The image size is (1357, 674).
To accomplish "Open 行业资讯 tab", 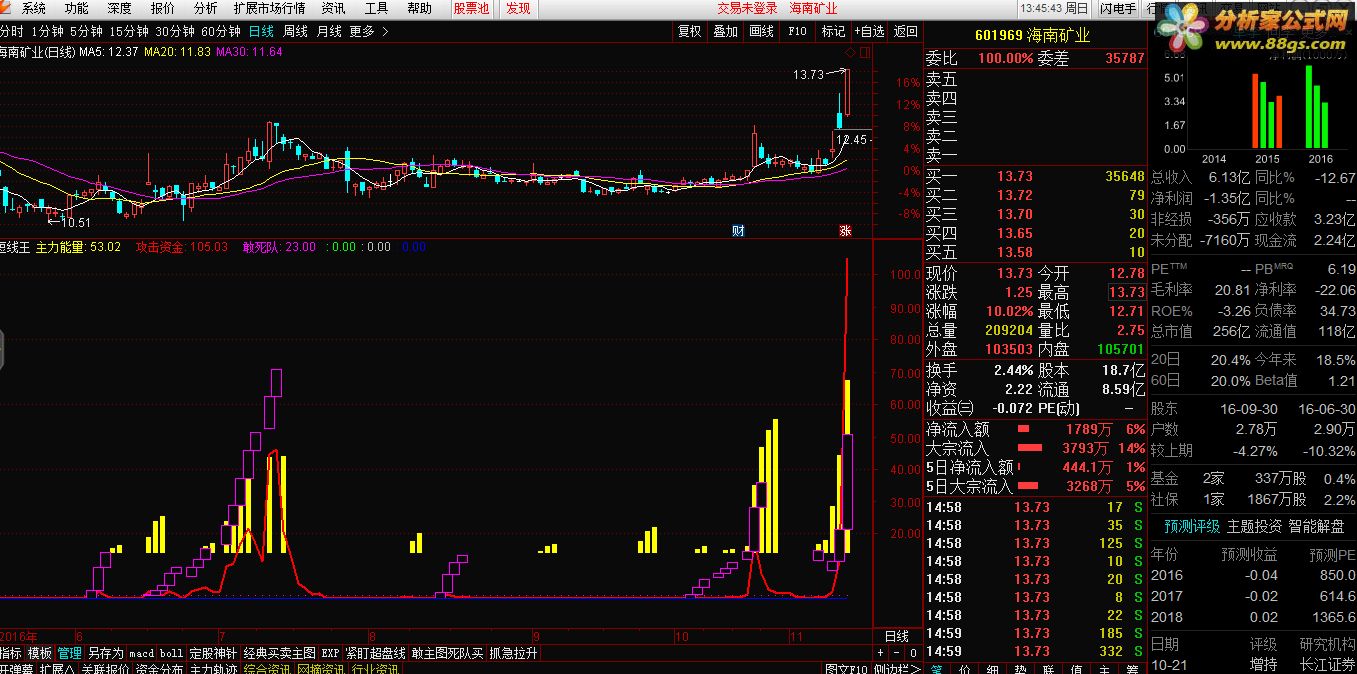I will (x=375, y=669).
